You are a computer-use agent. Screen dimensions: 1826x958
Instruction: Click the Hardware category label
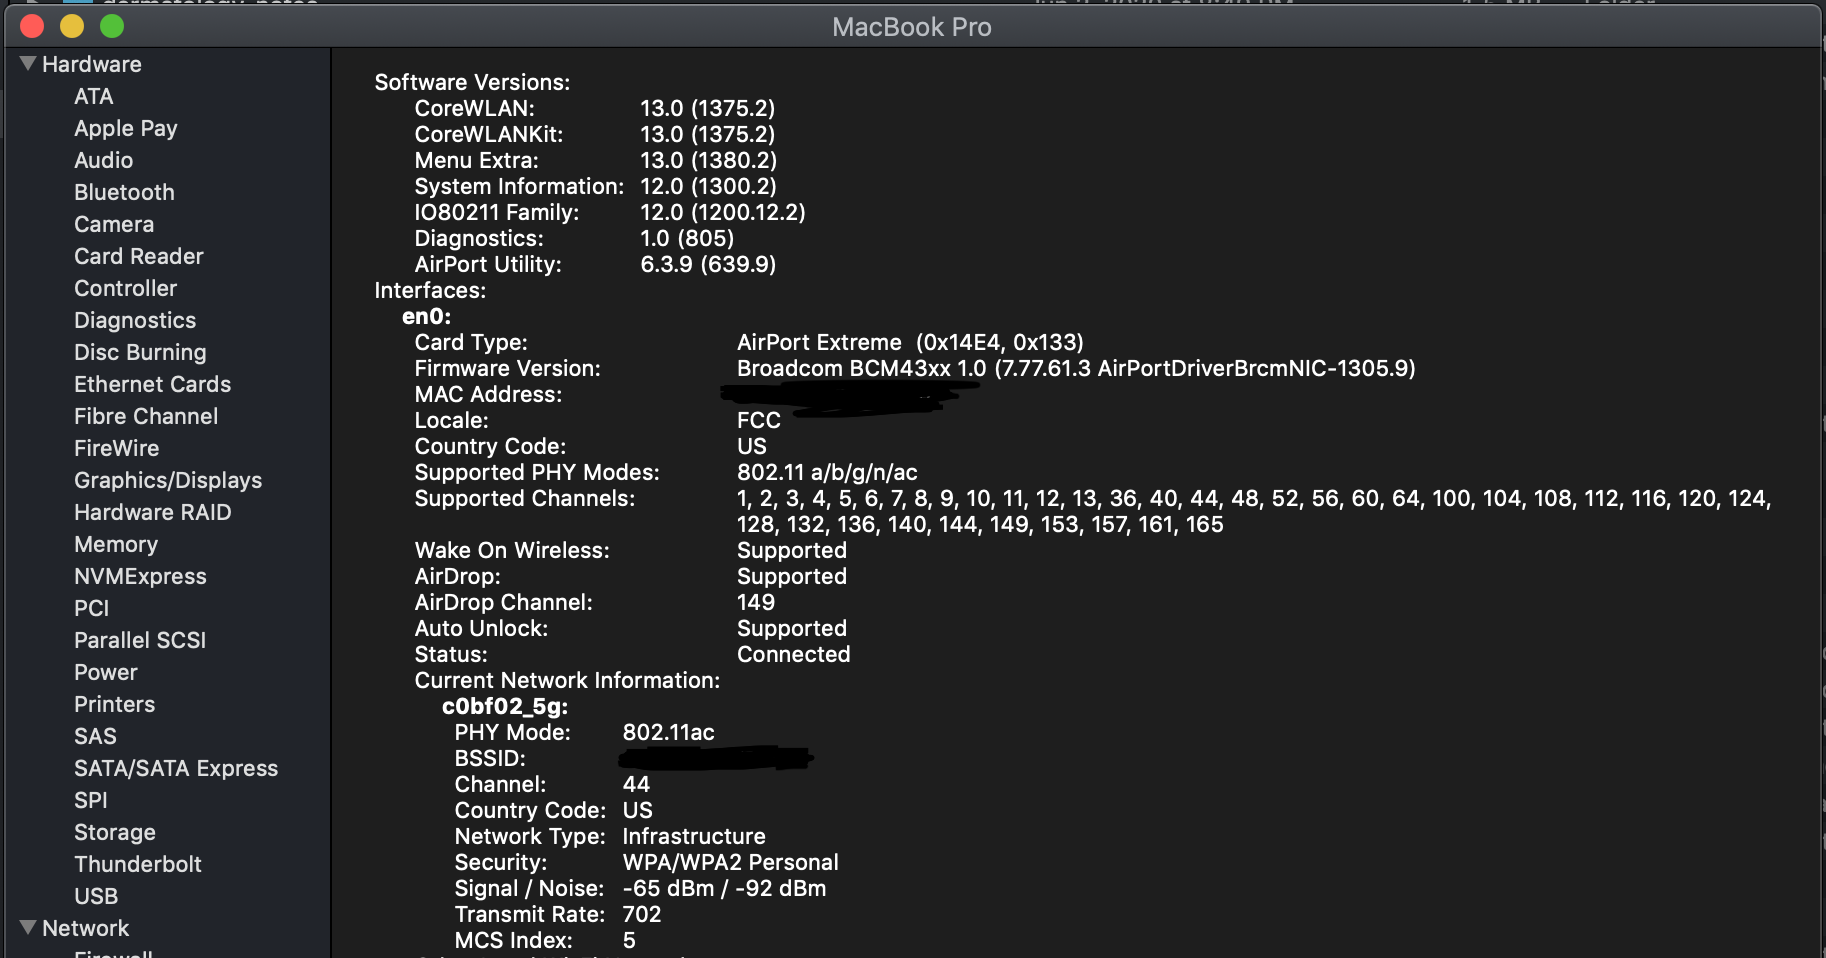coord(92,64)
